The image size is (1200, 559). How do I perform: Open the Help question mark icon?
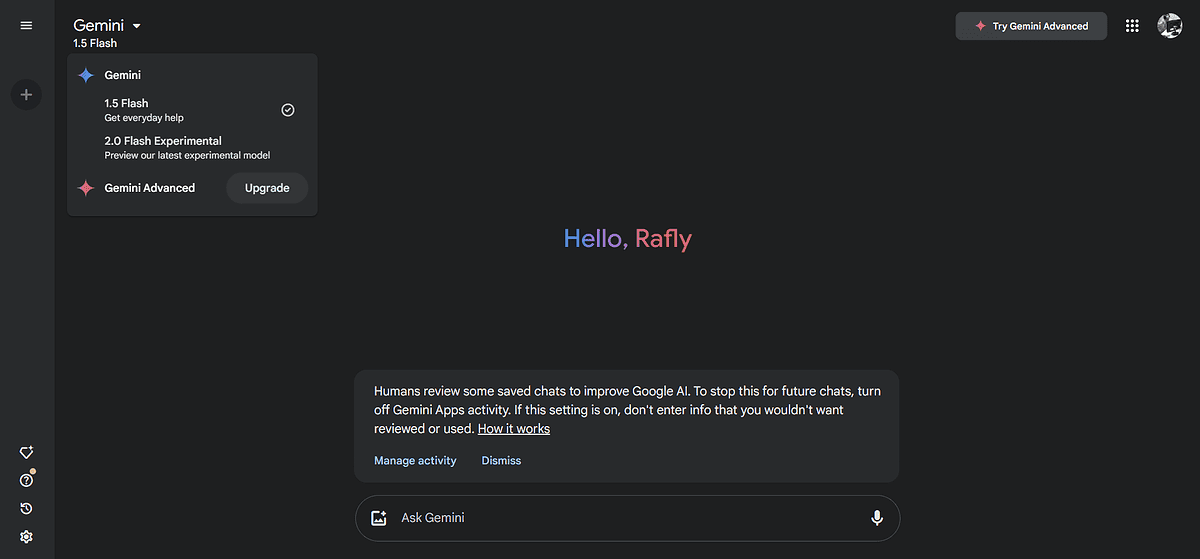(x=26, y=481)
